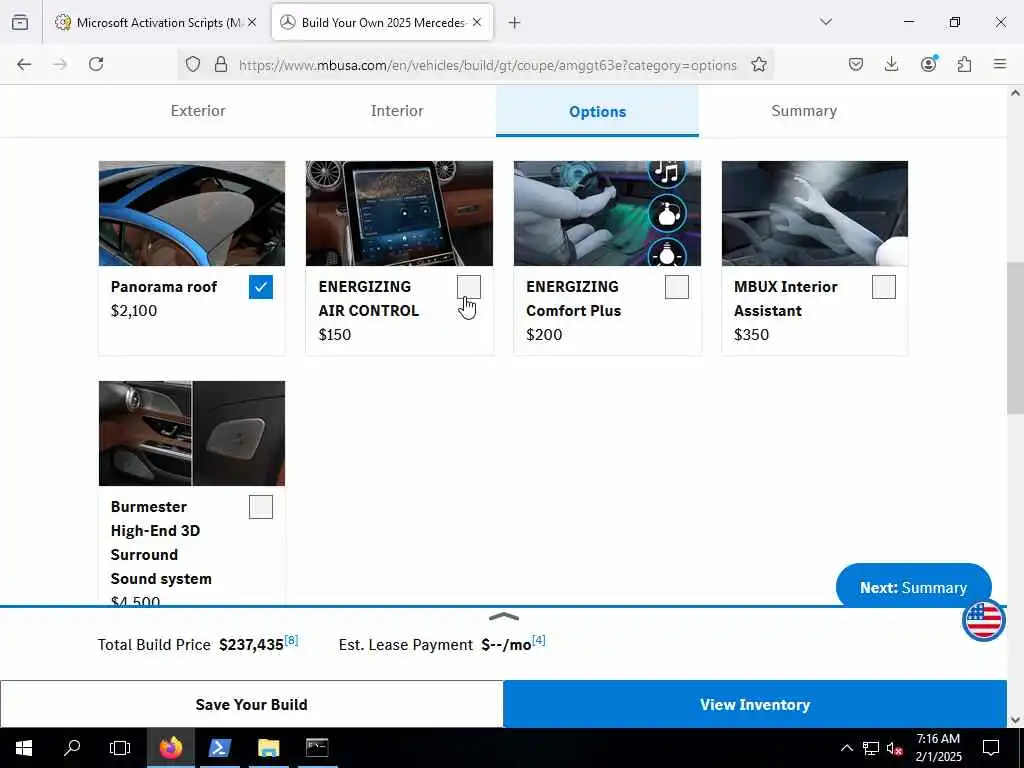The width and height of the screenshot is (1024, 768).
Task: Reload the current page
Action: [x=96, y=64]
